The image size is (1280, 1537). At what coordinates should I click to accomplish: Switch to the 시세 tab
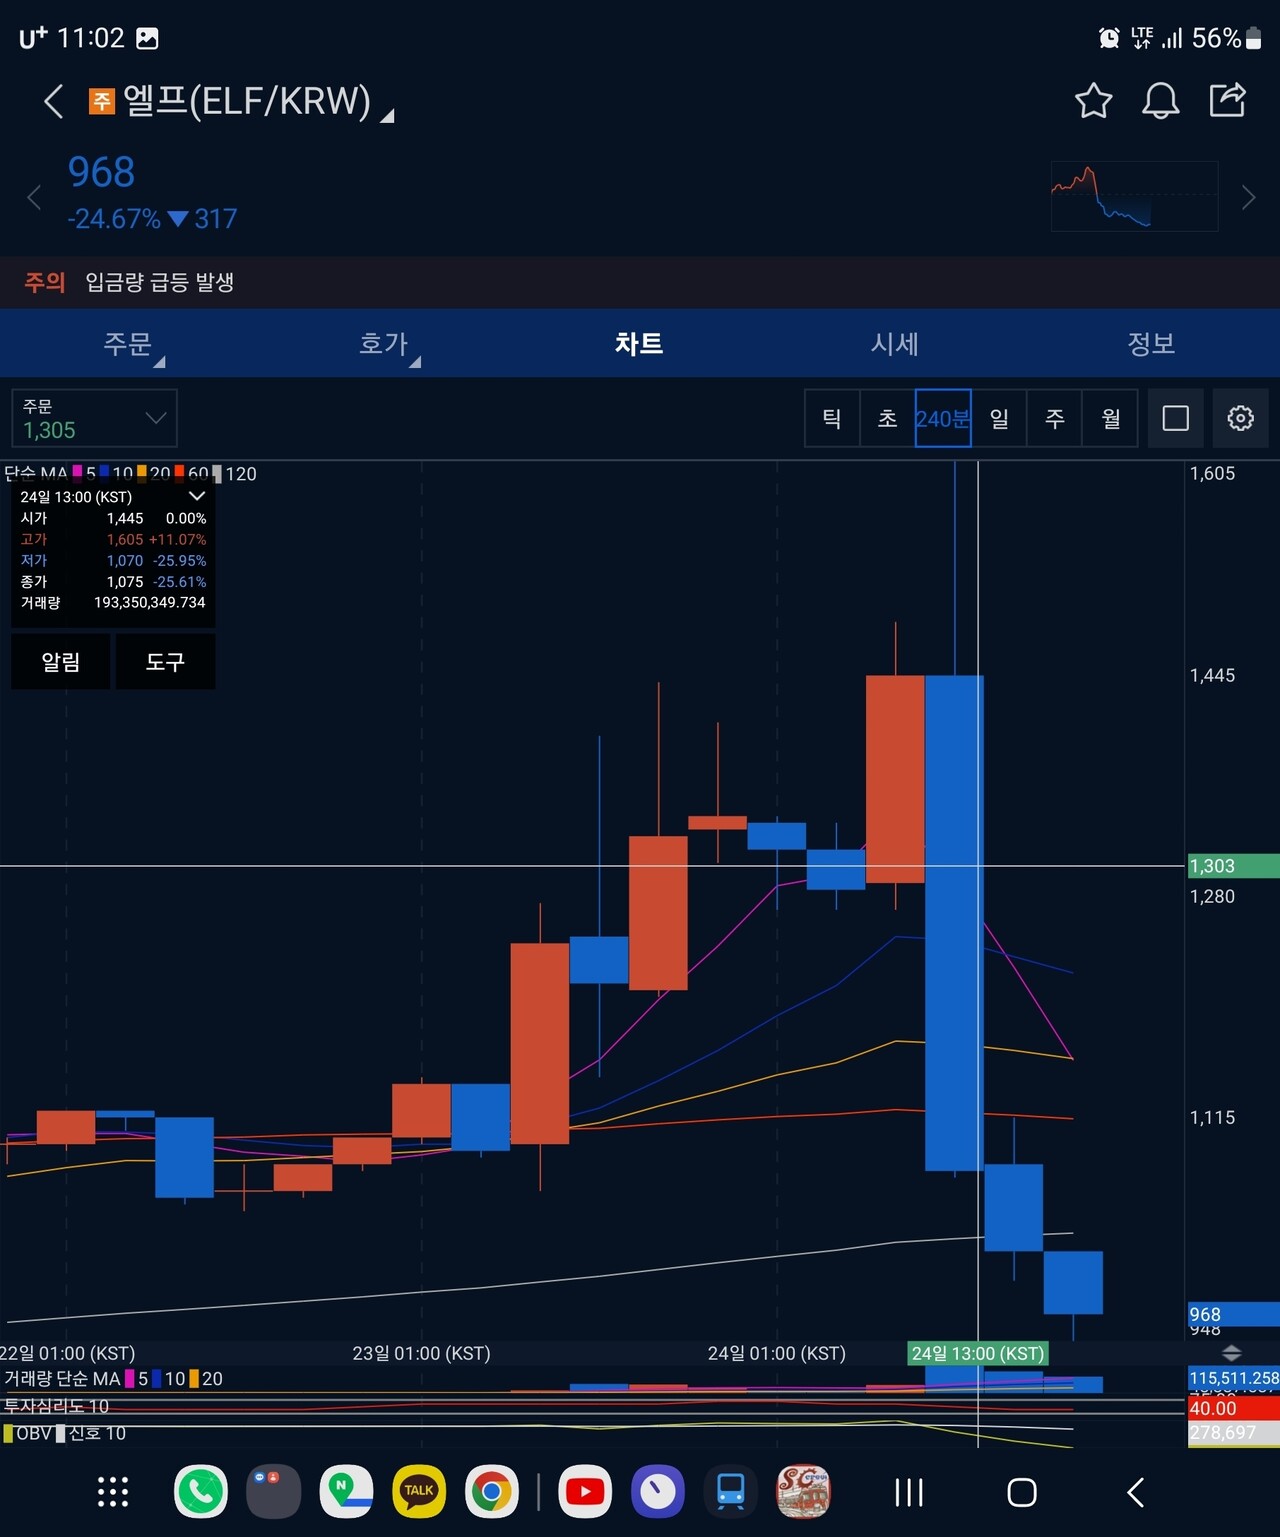coord(895,344)
